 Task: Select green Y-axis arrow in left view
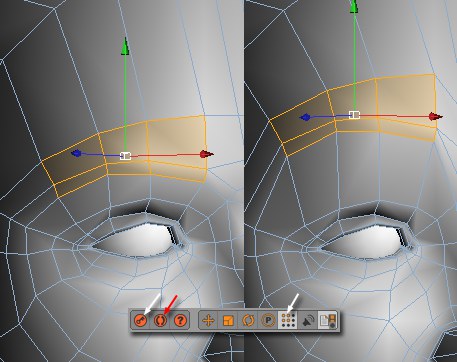(125, 47)
